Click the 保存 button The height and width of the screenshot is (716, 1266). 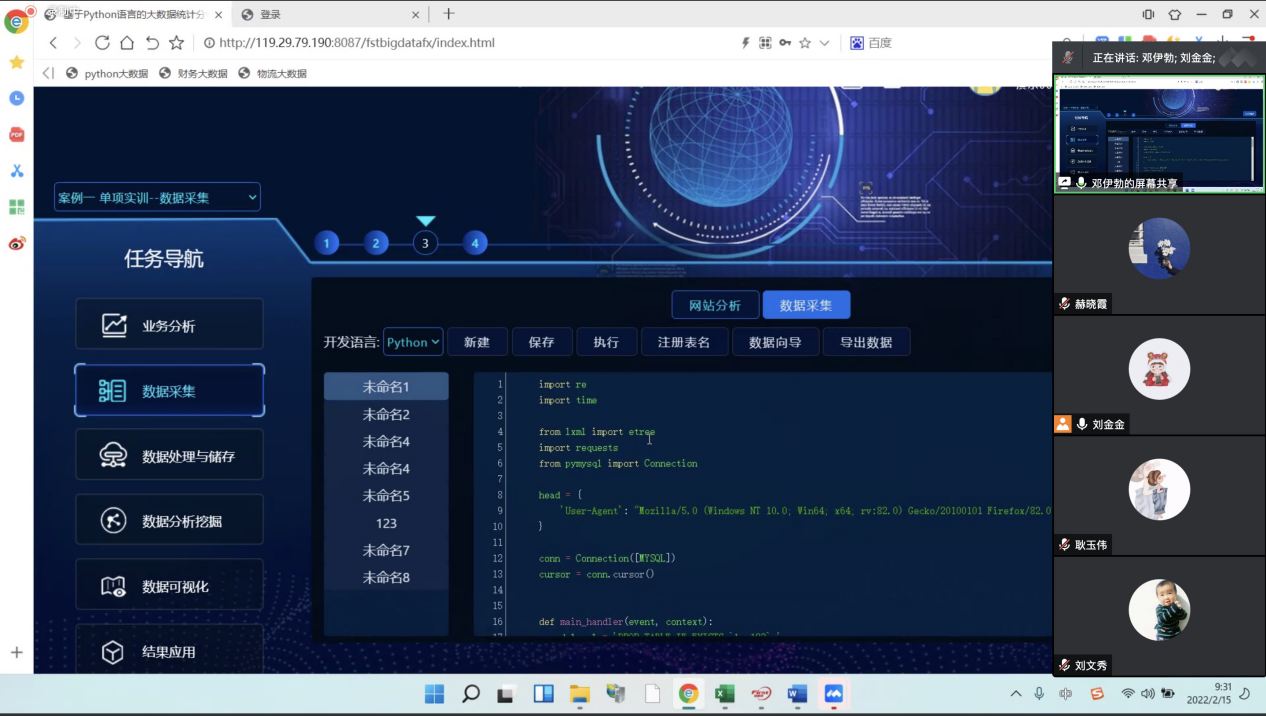click(x=541, y=342)
